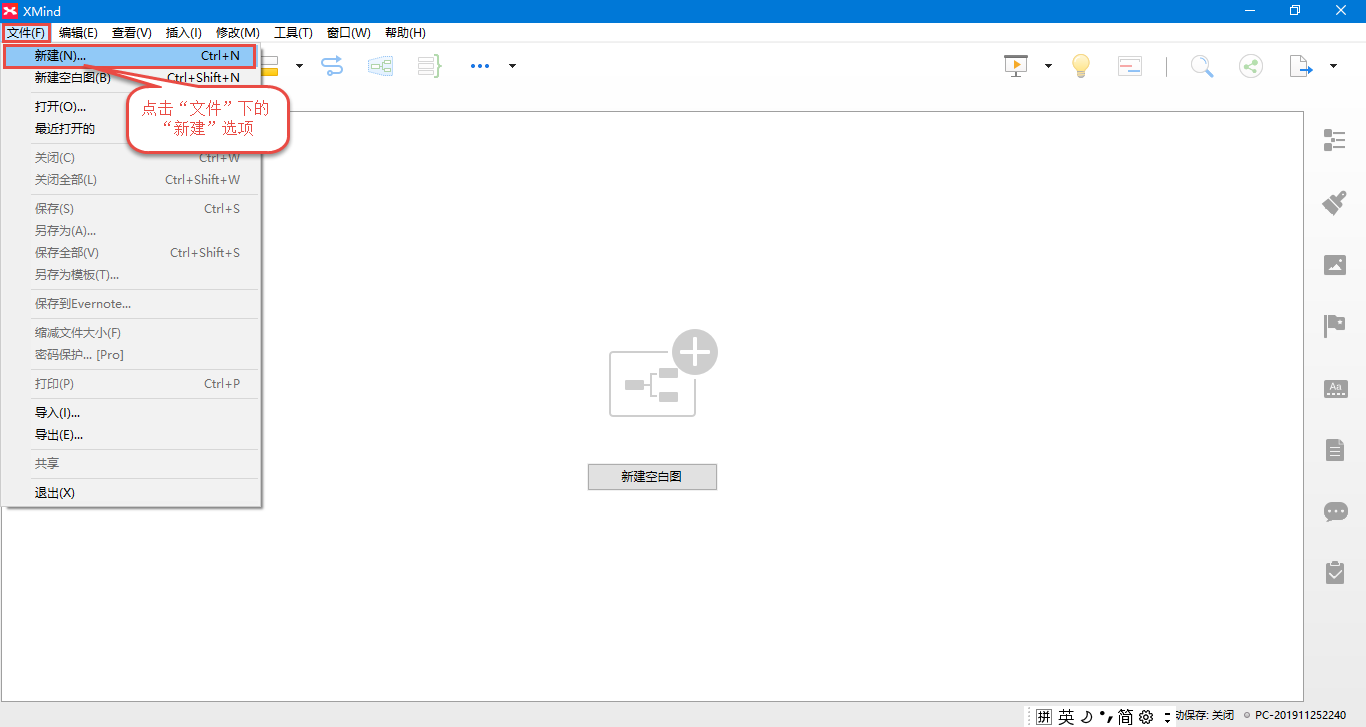Open the Outline panel from right sidebar
The image size is (1366, 727).
click(1334, 140)
